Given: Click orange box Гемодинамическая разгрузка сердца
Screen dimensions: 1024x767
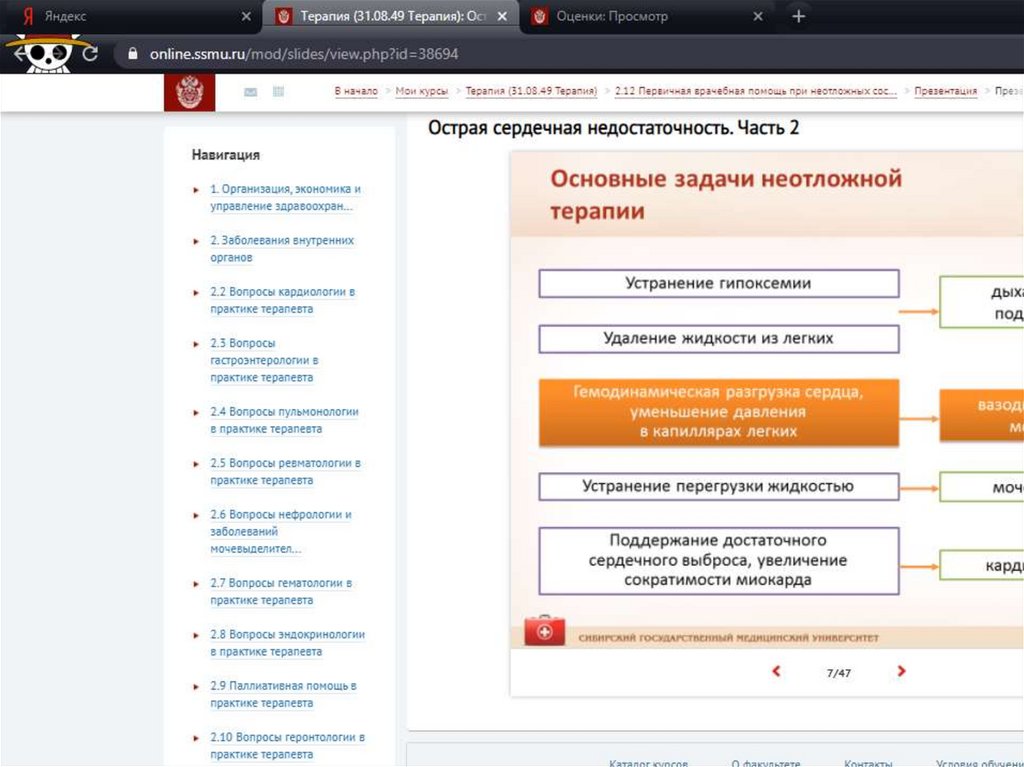Looking at the screenshot, I should tap(718, 412).
